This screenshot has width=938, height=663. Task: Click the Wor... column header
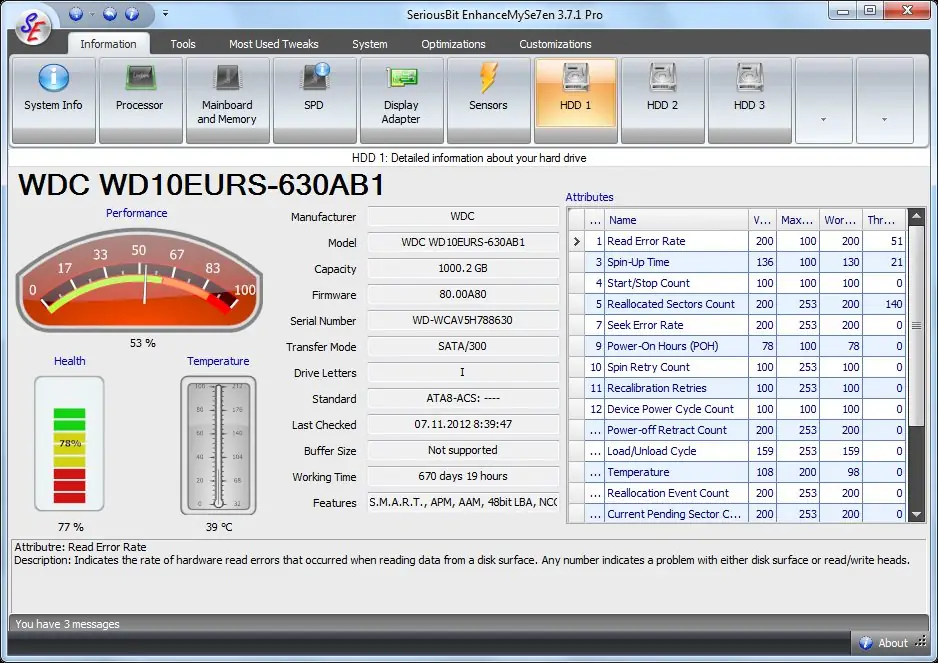tap(840, 220)
